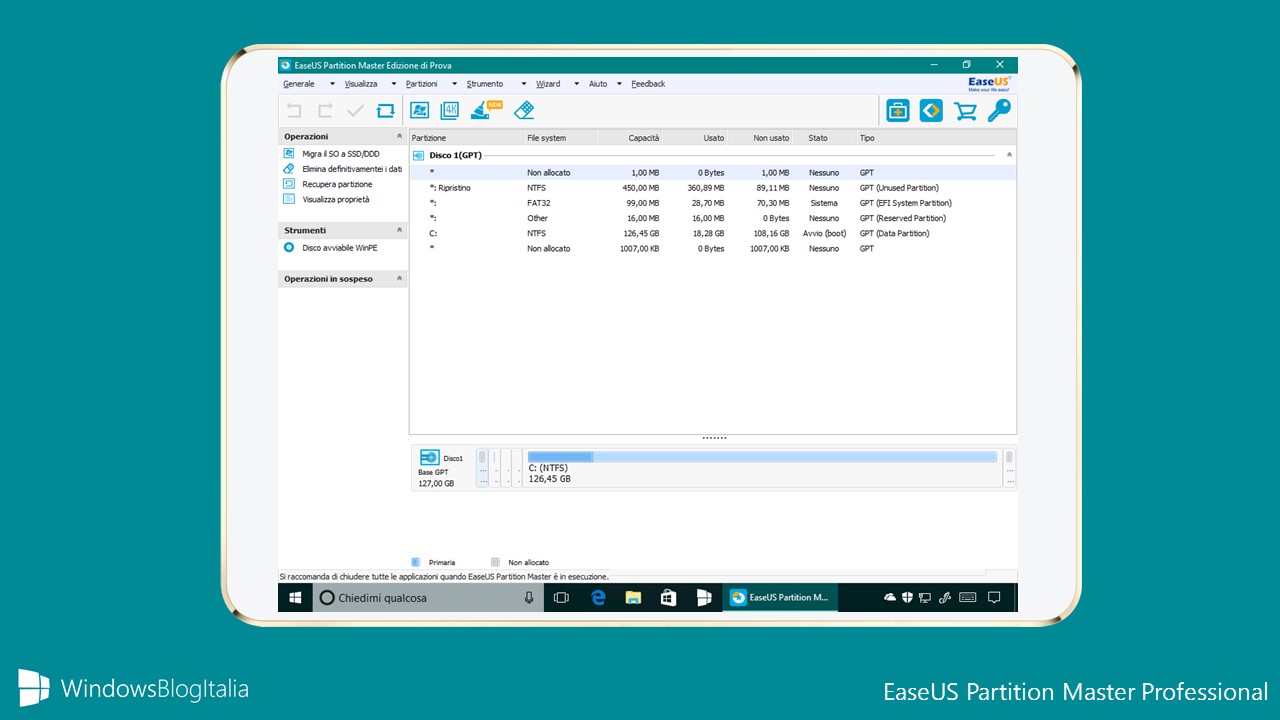Click the Refresh disk info icon
The image size is (1280, 720).
(x=386, y=111)
